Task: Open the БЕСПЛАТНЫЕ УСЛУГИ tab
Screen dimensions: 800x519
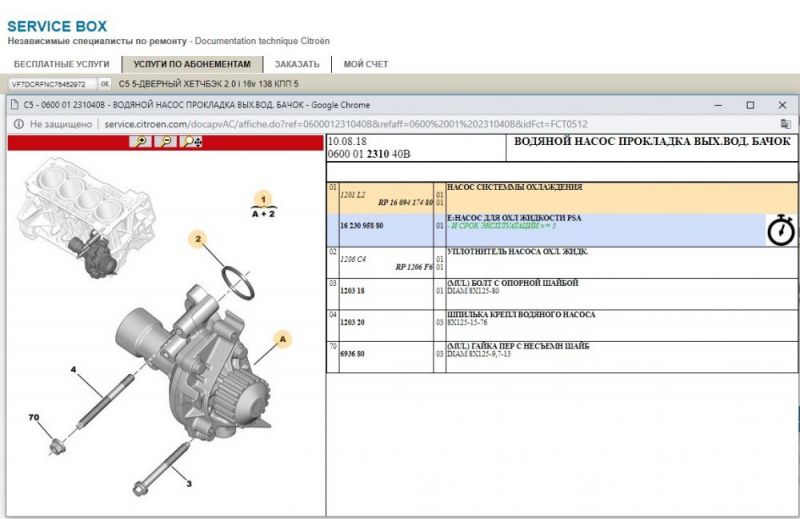Action: (60, 64)
